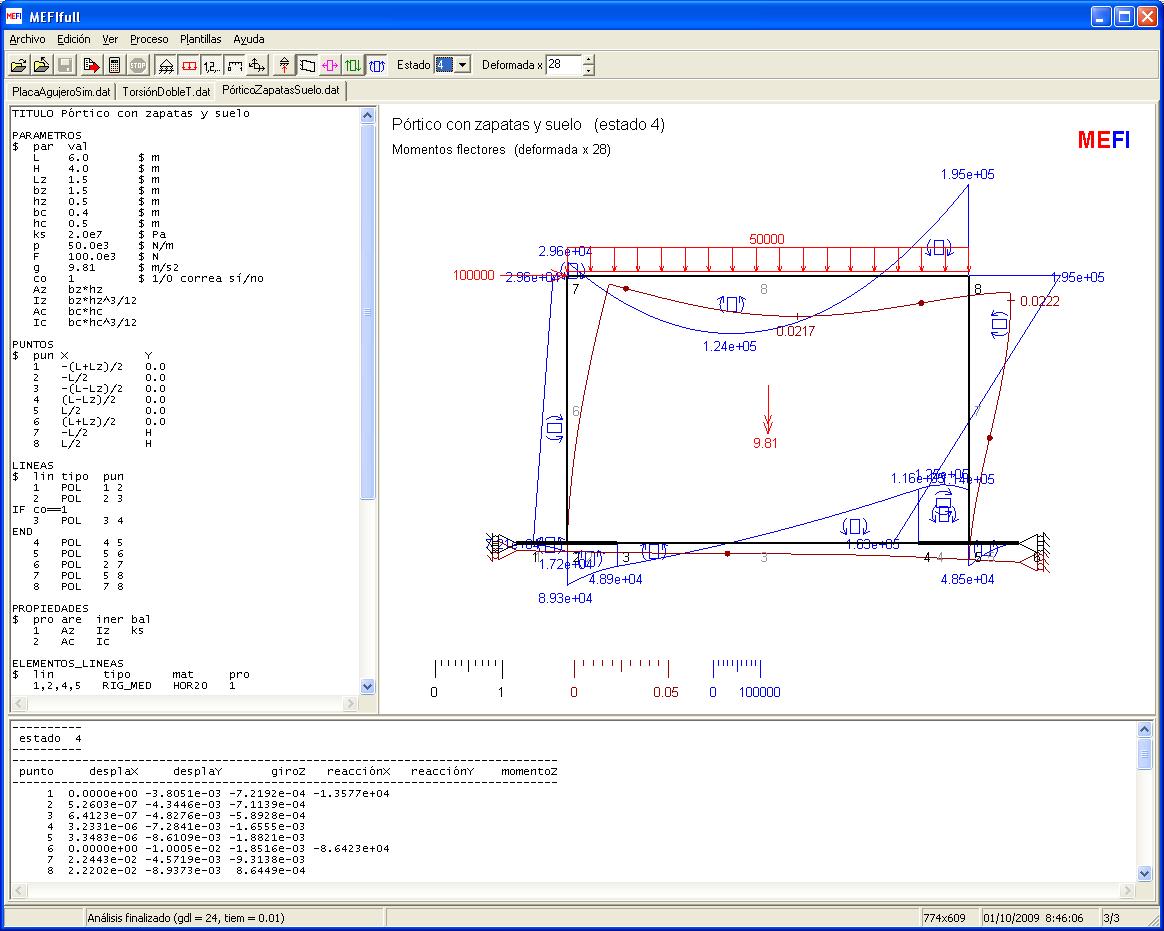
Task: Save the file with the floppy disk icon
Action: (65, 65)
